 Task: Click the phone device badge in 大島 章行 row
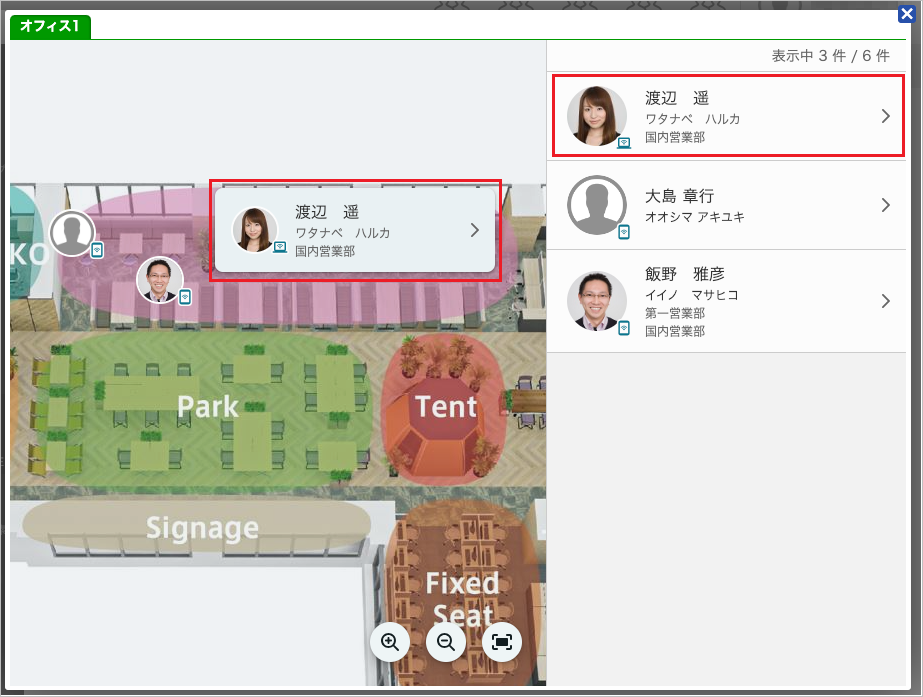[x=624, y=232]
